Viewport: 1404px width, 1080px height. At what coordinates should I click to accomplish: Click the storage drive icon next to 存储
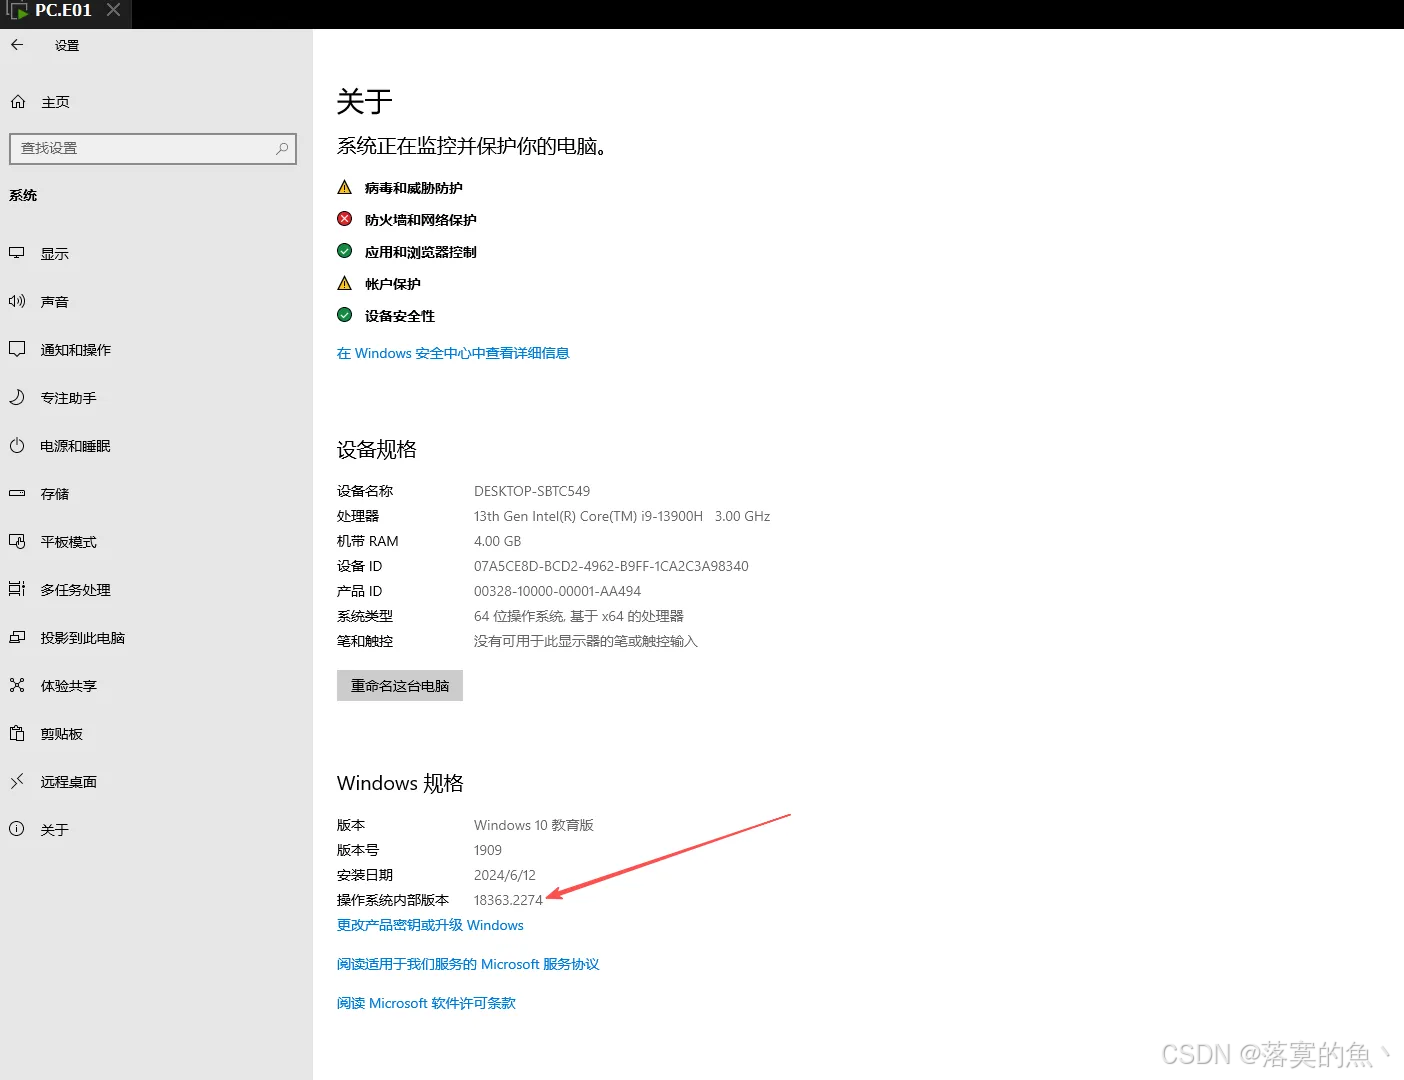coord(17,493)
